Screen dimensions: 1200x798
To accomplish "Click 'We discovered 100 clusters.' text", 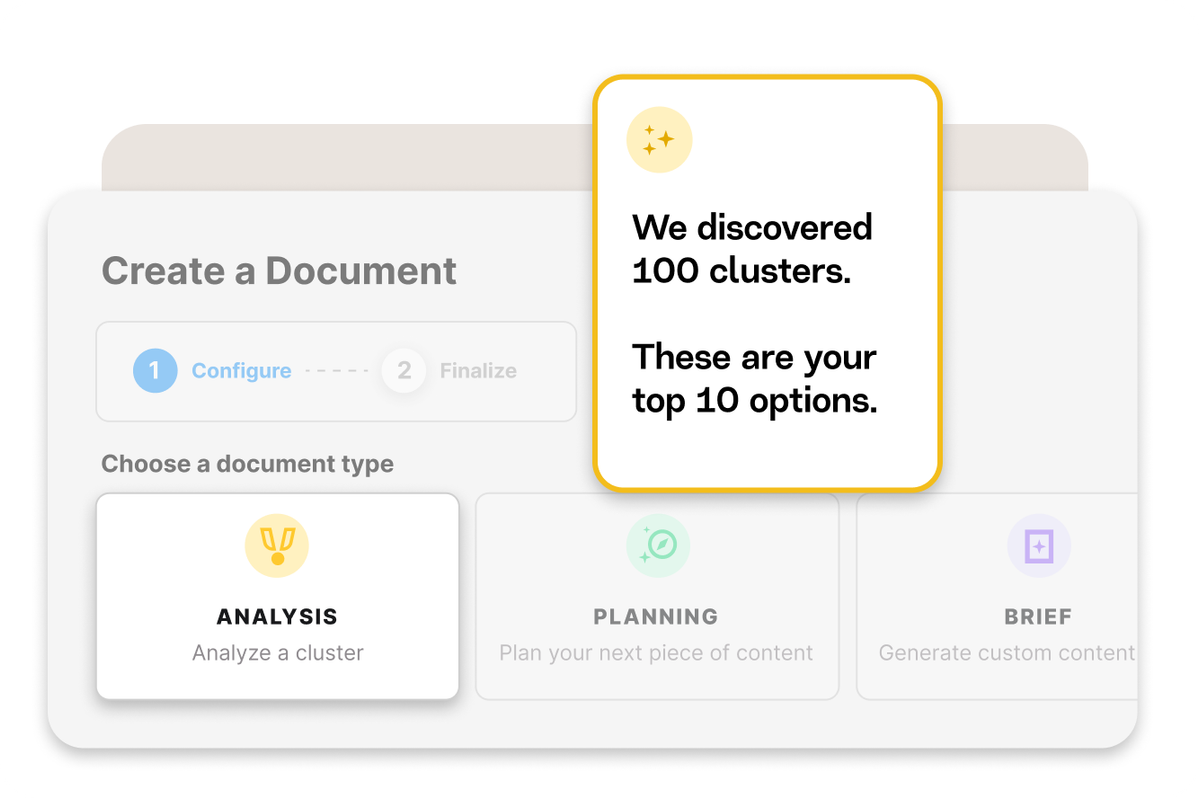I will pos(752,249).
